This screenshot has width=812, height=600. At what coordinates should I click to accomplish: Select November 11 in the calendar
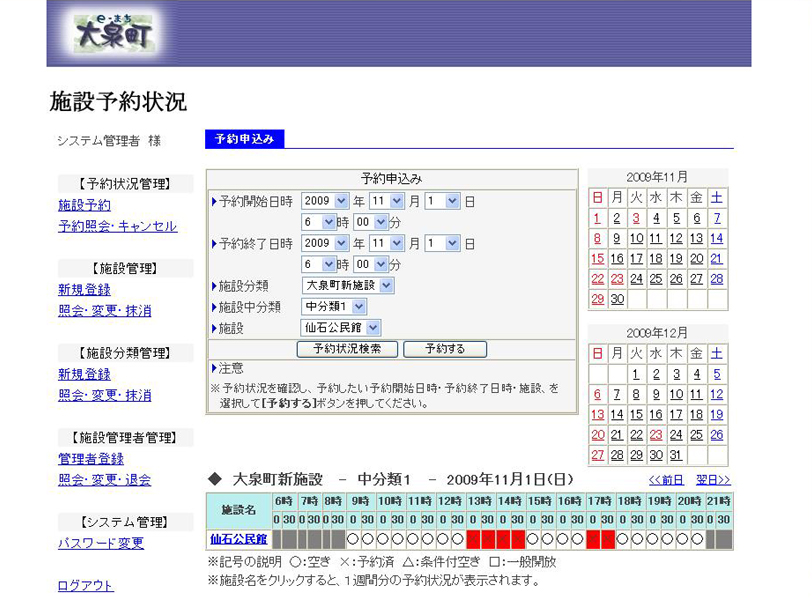(x=656, y=238)
